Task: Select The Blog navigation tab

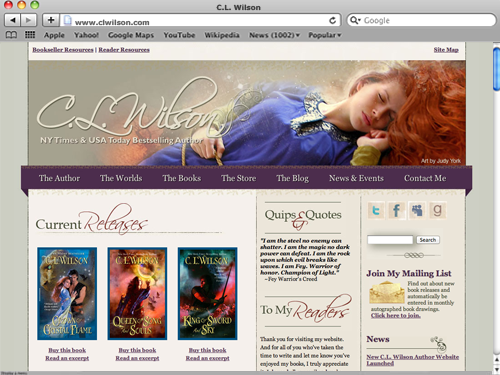Action: [x=292, y=178]
